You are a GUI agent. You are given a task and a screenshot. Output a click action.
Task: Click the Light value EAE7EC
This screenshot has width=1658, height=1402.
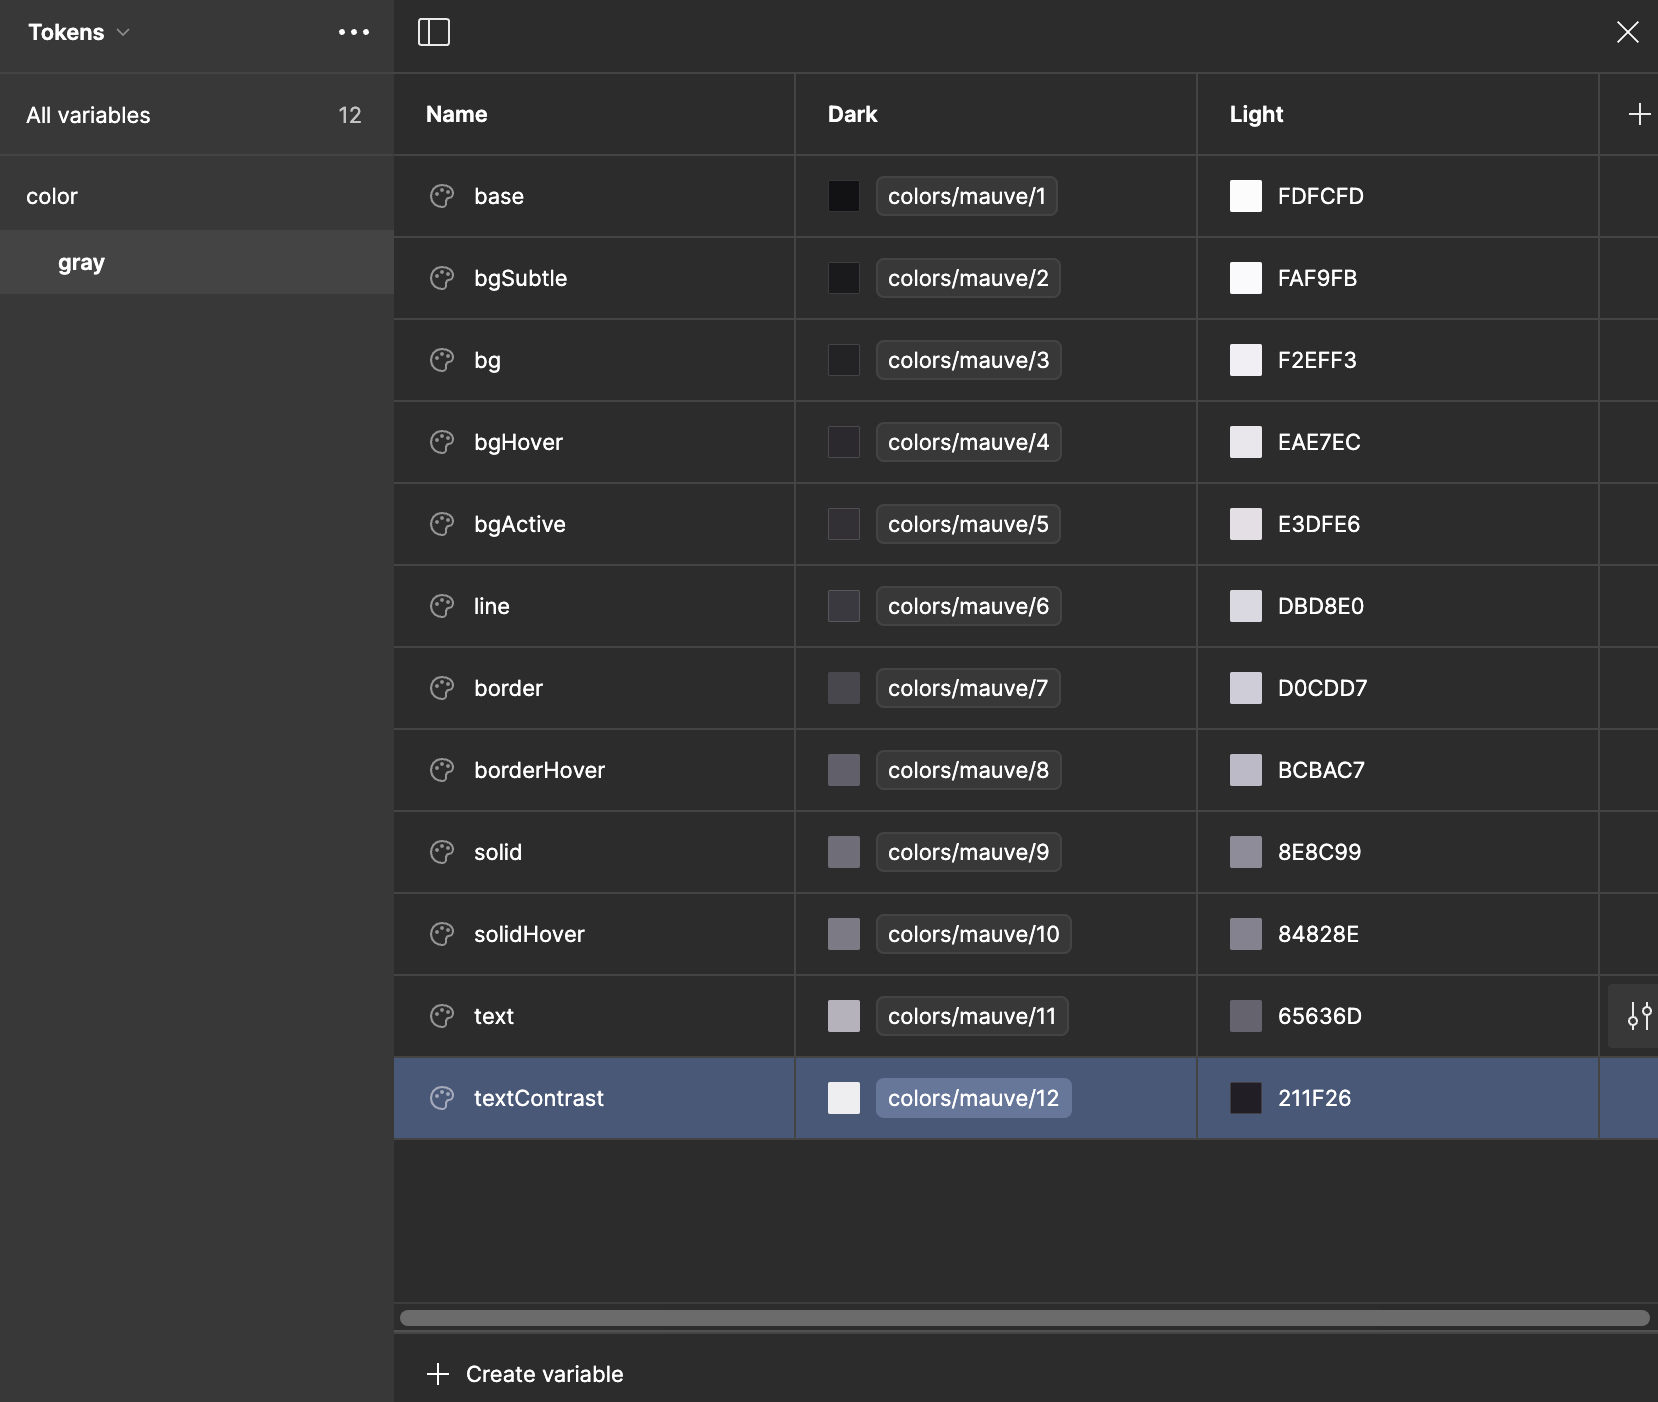coord(1320,442)
